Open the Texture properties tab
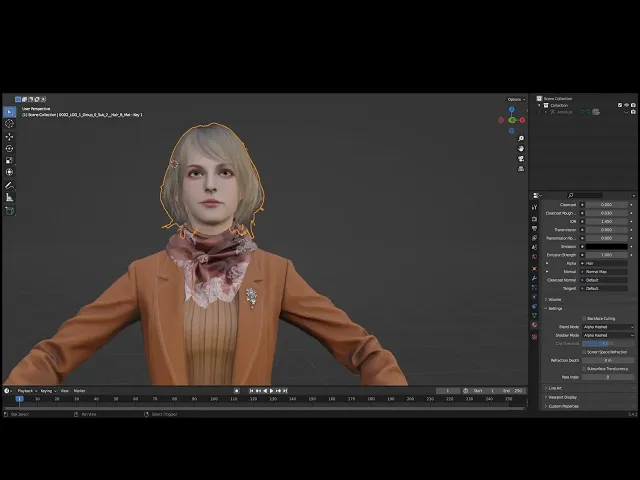 534,337
